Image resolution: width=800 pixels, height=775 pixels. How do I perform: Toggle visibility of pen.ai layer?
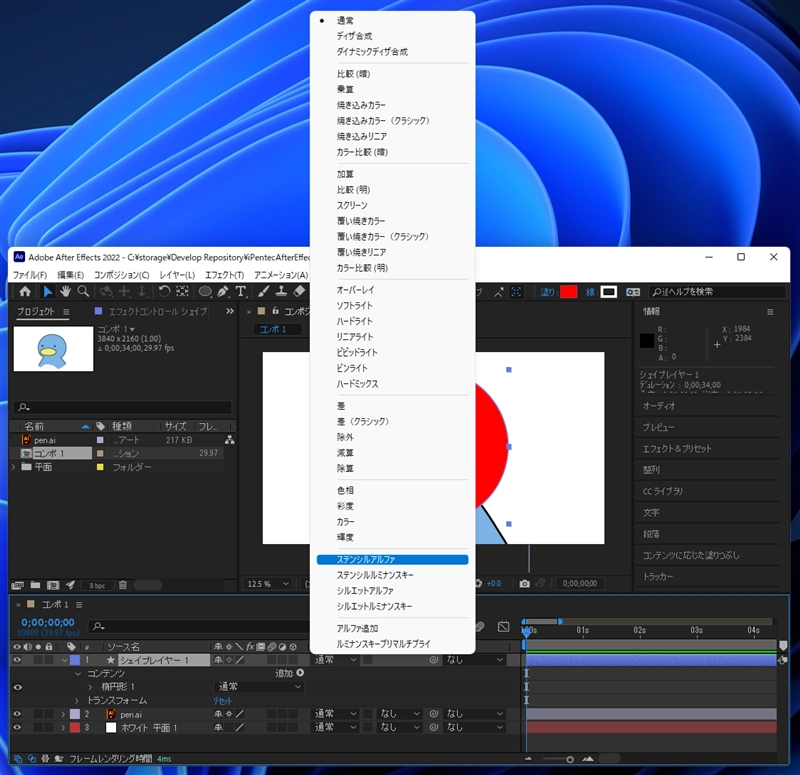click(17, 714)
